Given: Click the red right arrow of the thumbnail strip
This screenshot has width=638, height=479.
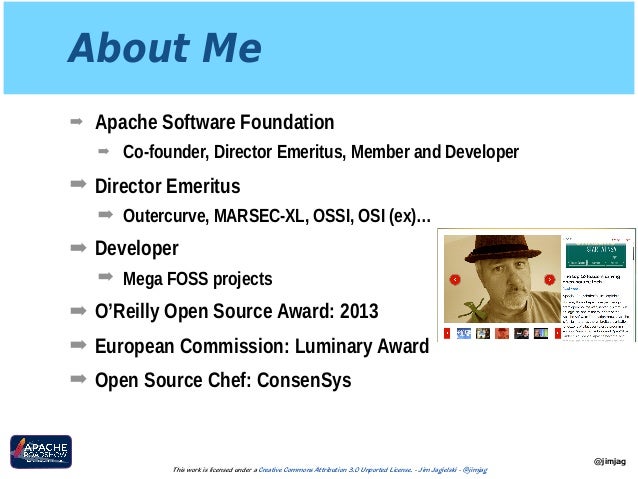Looking at the screenshot, I should tap(558, 333).
